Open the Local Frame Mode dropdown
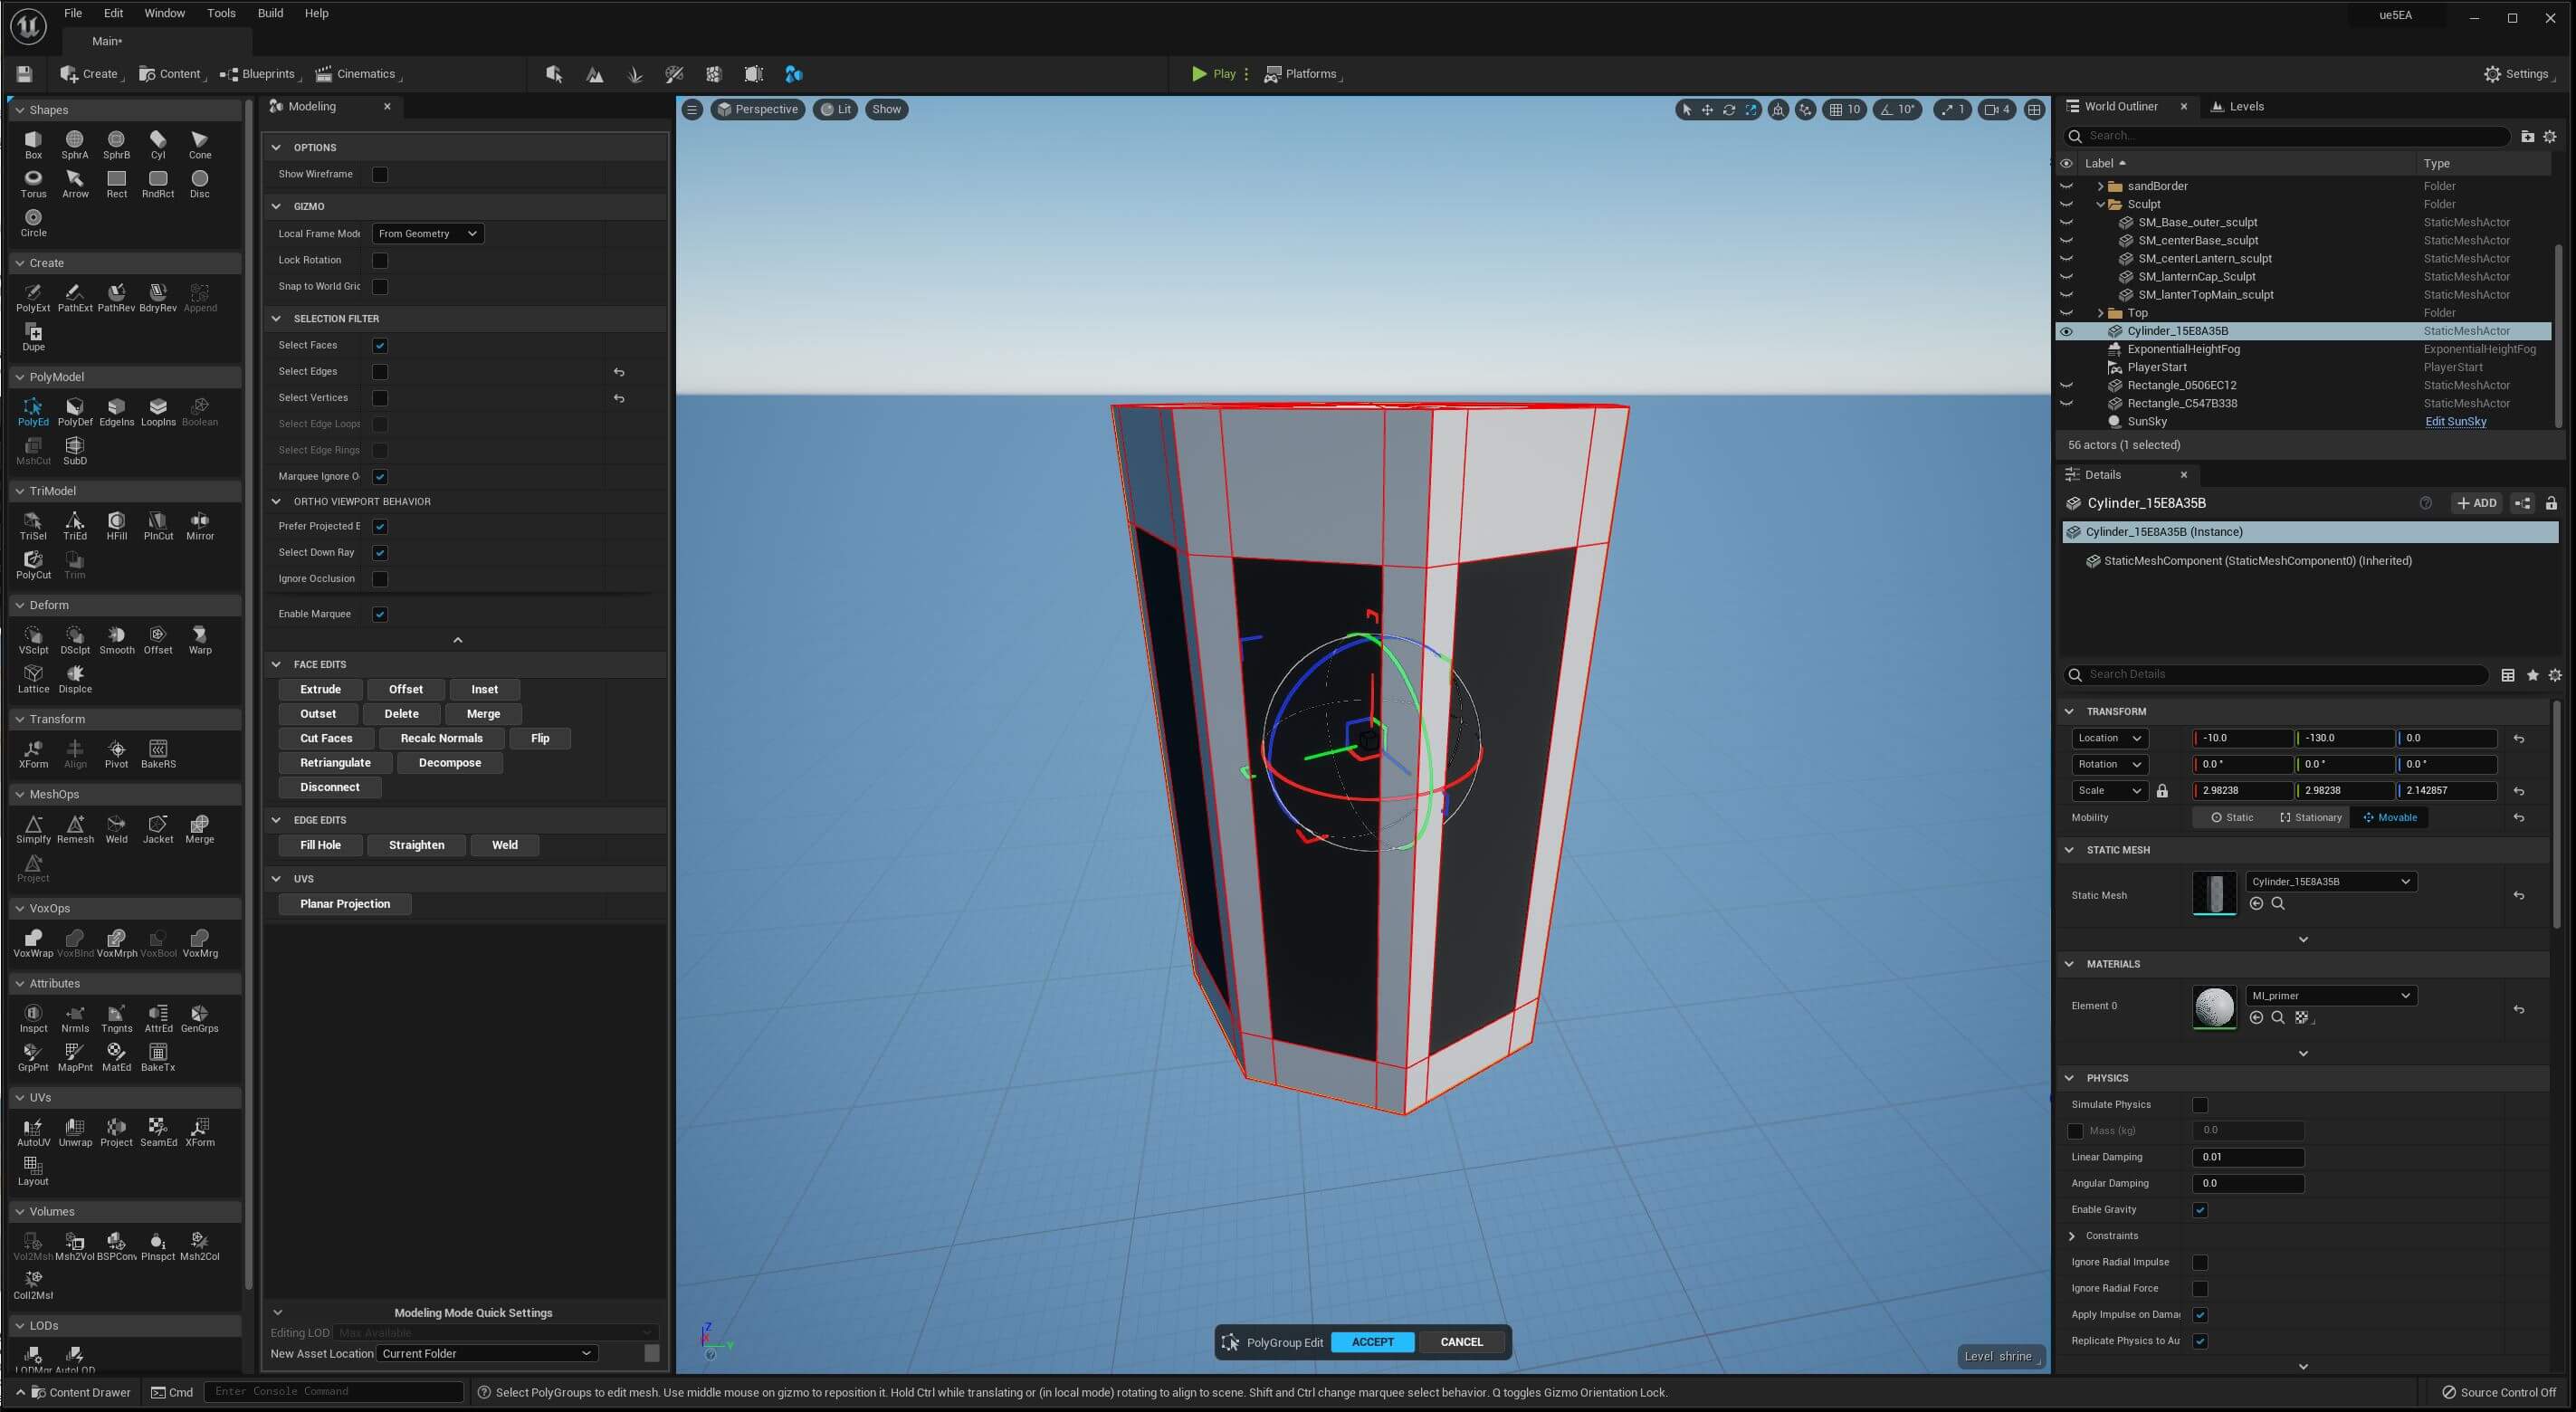2576x1412 pixels. click(x=427, y=233)
